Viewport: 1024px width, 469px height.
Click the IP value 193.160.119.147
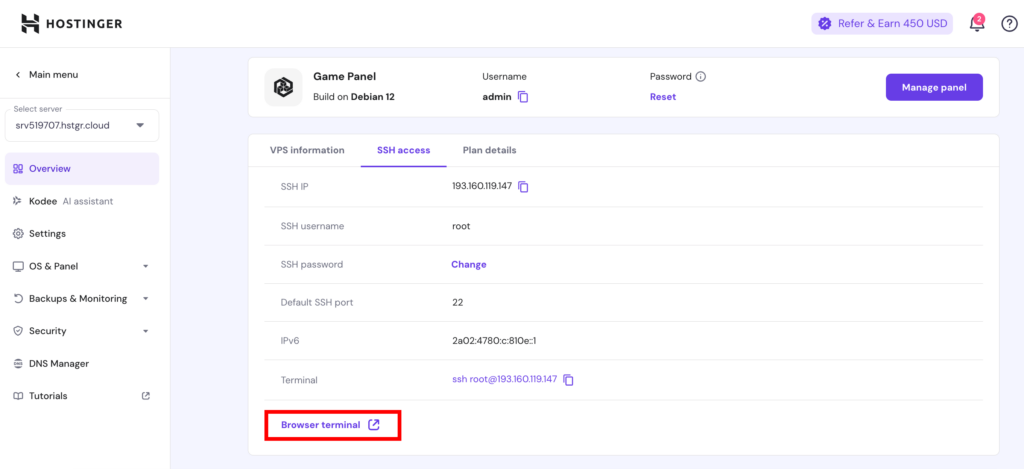pyautogui.click(x=482, y=186)
